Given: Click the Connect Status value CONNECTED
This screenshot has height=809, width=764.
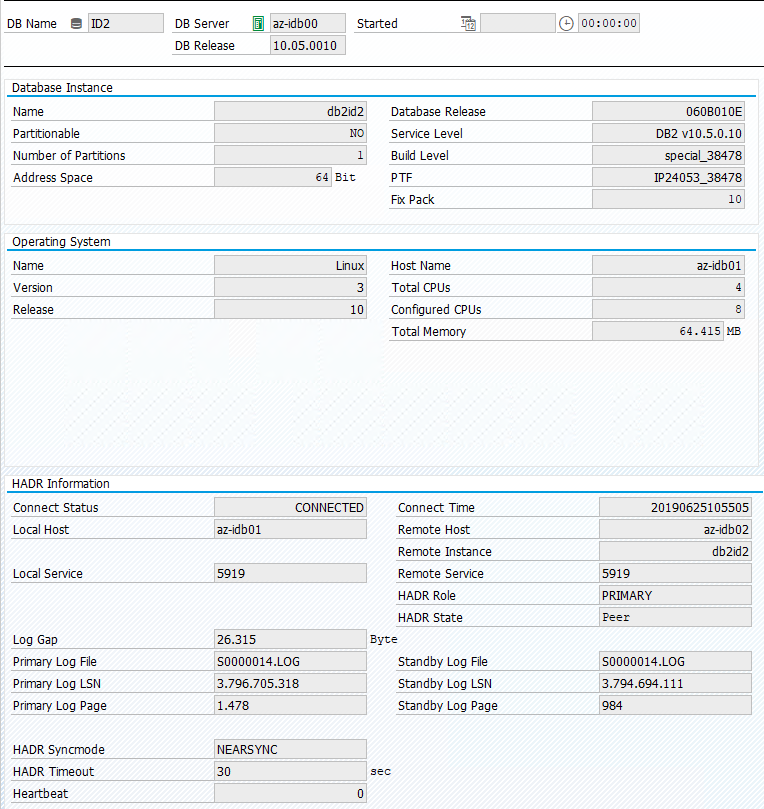Looking at the screenshot, I should coord(290,508).
